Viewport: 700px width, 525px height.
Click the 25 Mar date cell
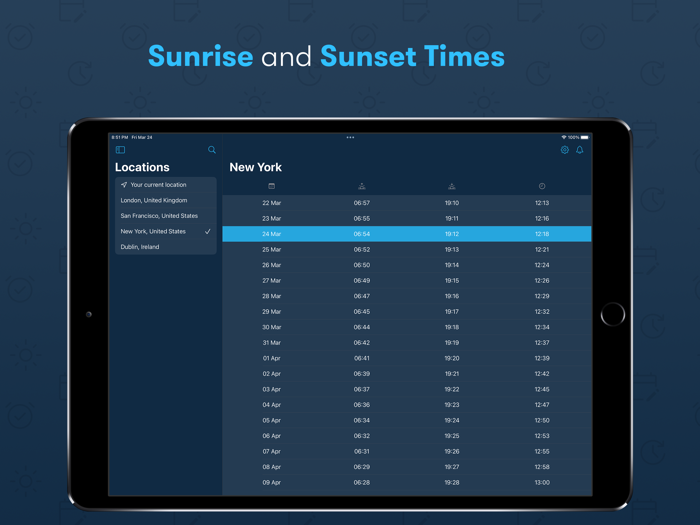(x=271, y=250)
